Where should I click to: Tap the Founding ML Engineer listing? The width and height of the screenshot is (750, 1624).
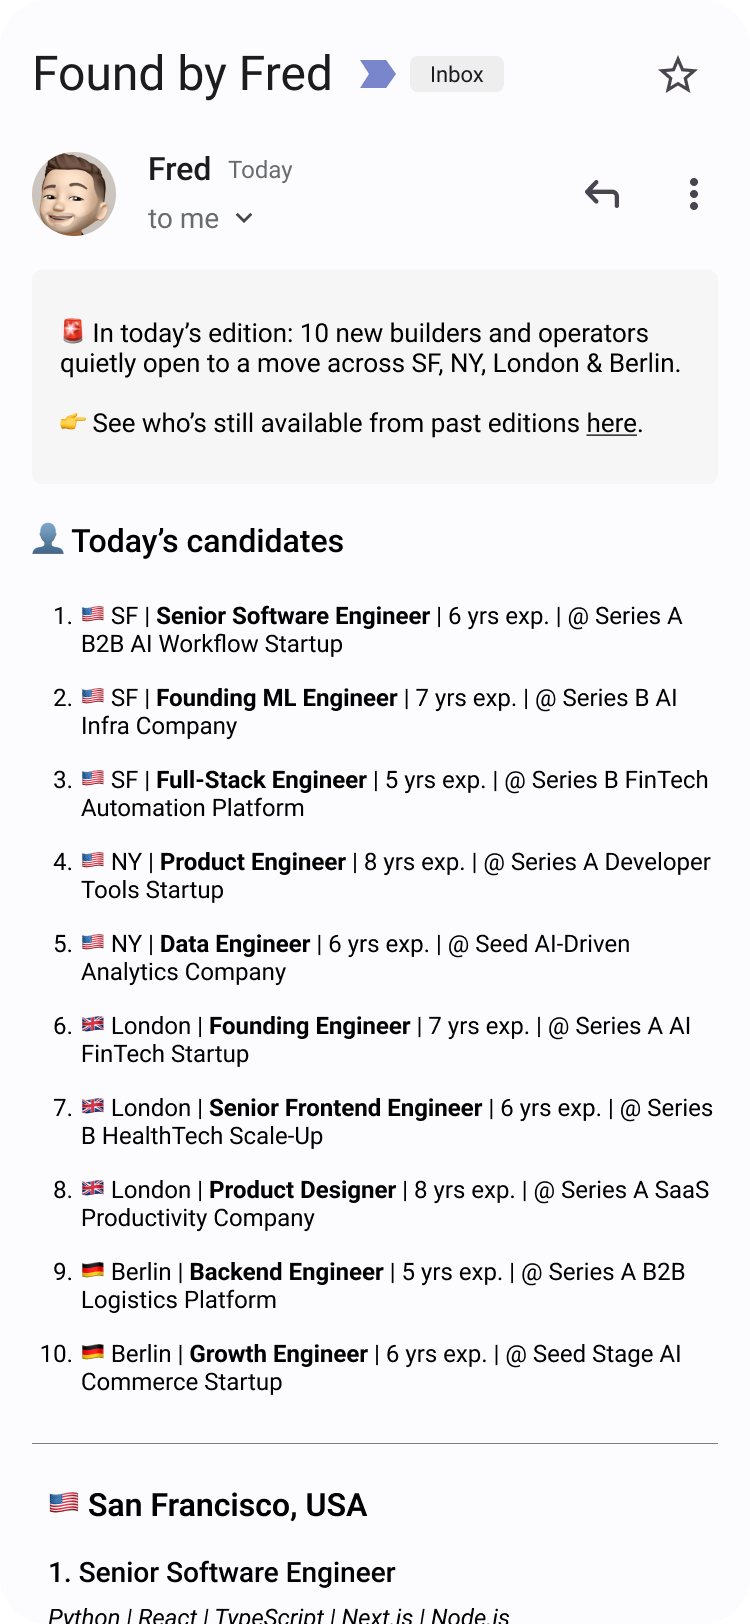pos(276,698)
